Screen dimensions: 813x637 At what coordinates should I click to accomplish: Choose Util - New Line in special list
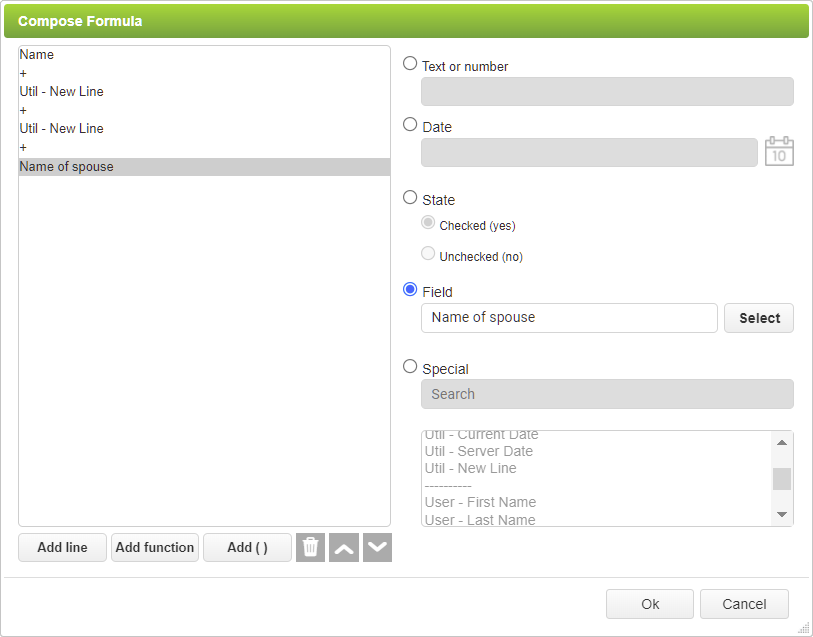click(597, 468)
